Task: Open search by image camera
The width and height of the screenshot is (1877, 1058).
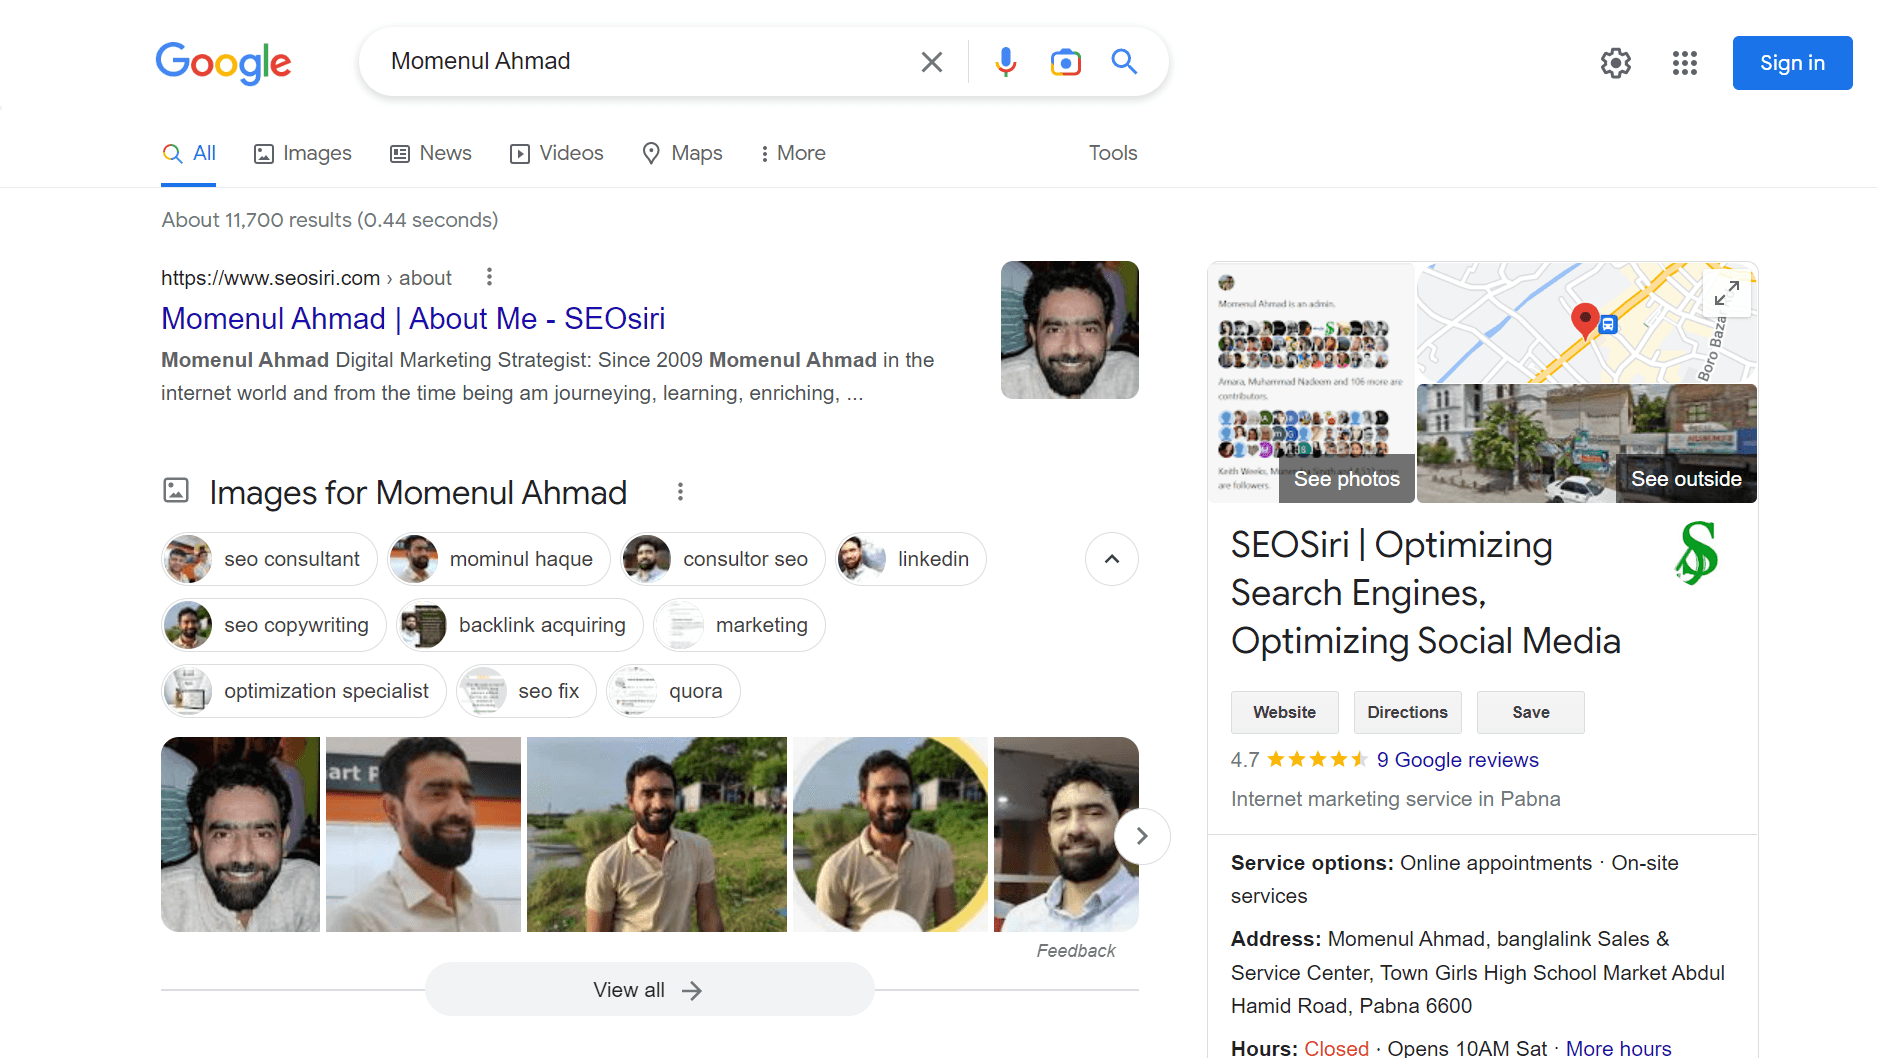Action: (1065, 62)
